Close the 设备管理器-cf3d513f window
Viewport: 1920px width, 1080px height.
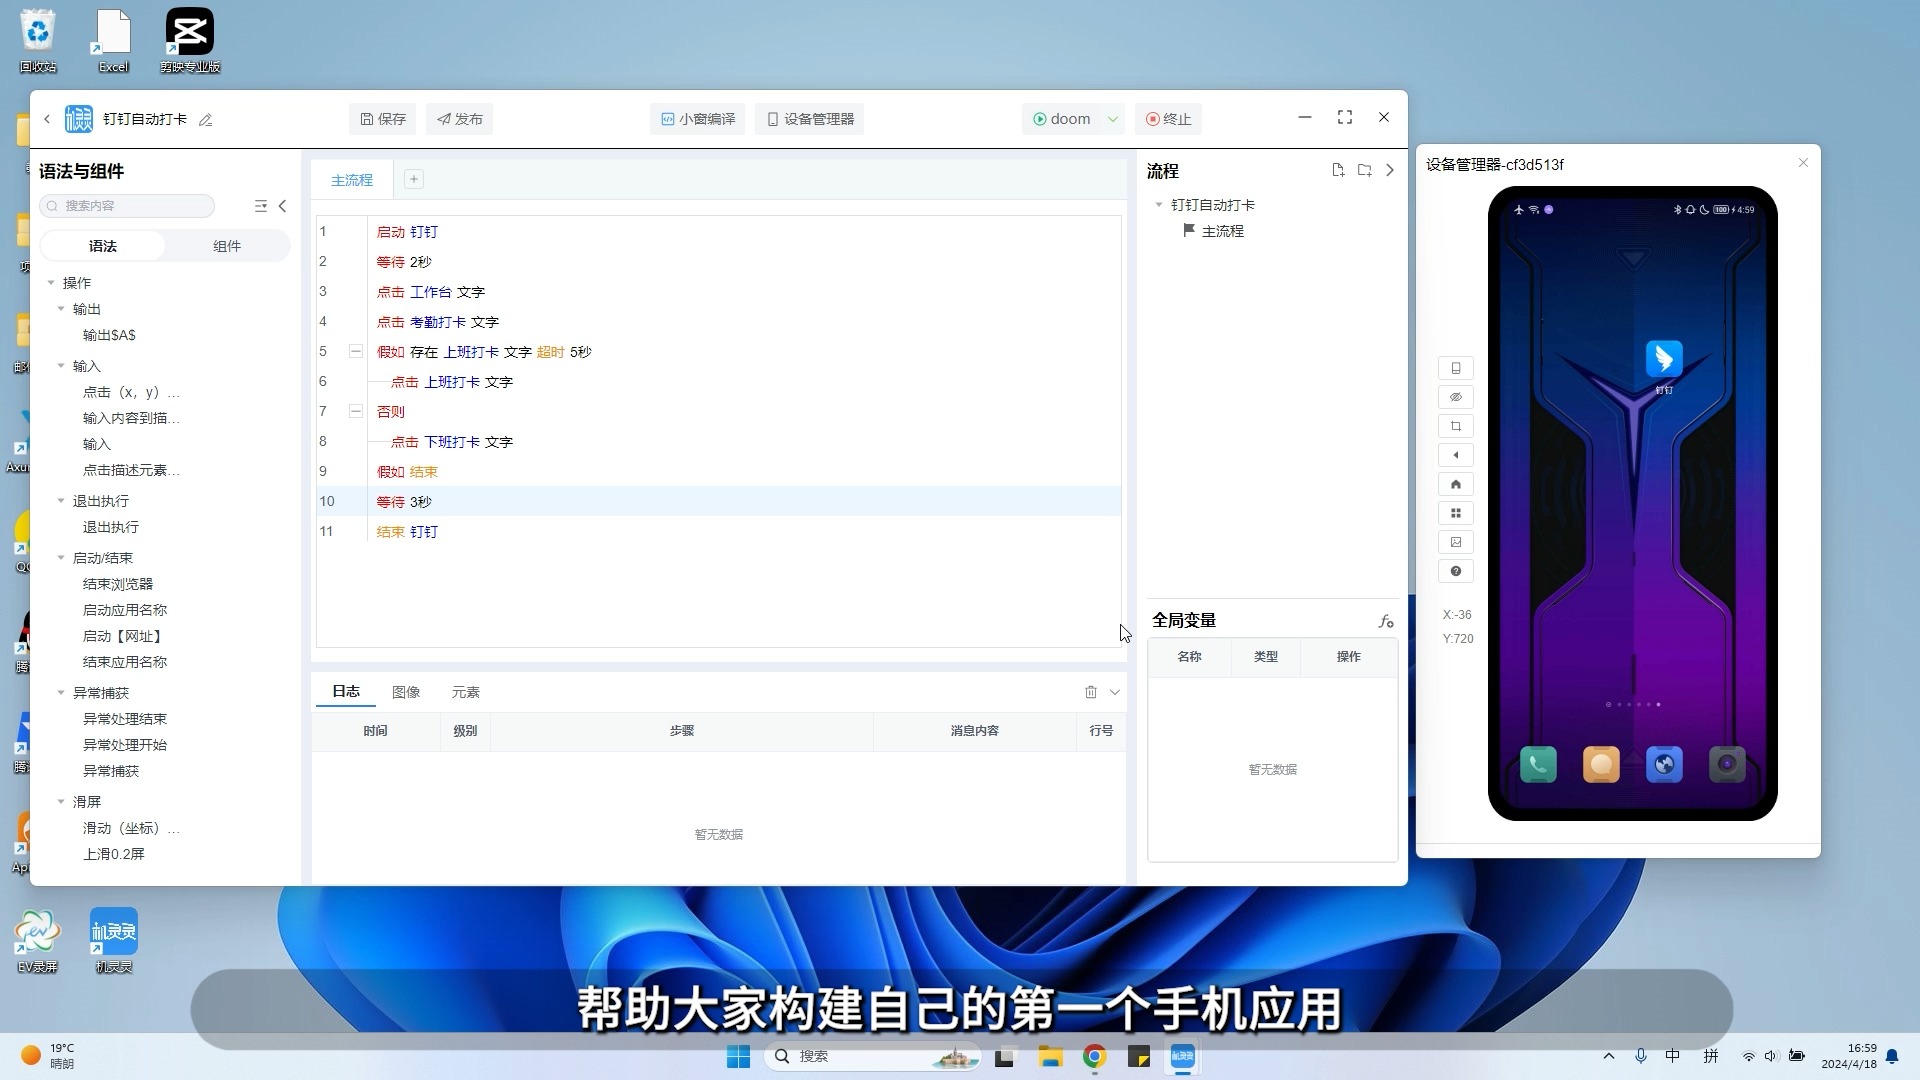click(x=1803, y=163)
